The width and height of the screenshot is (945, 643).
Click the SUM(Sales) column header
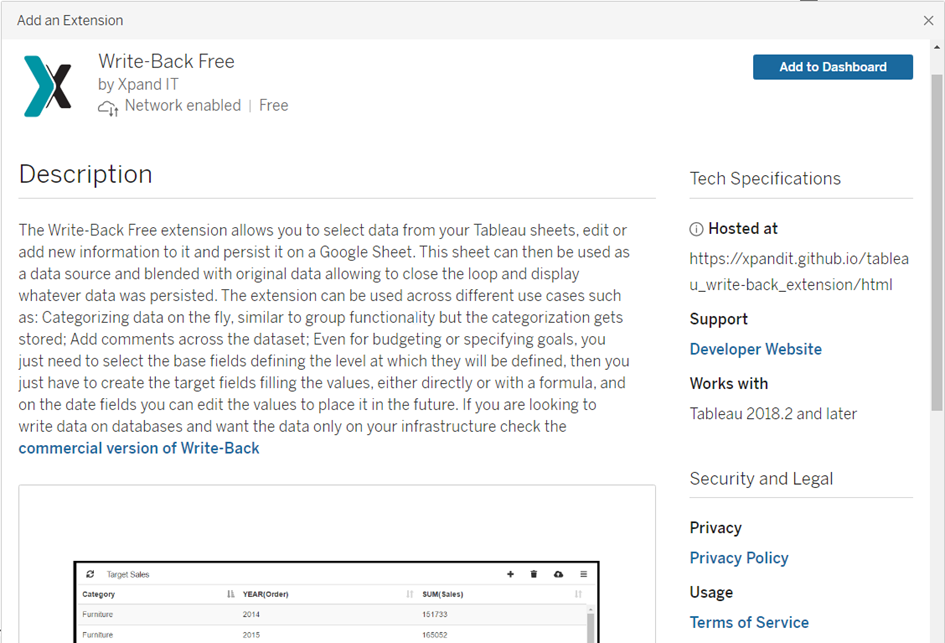click(443, 594)
